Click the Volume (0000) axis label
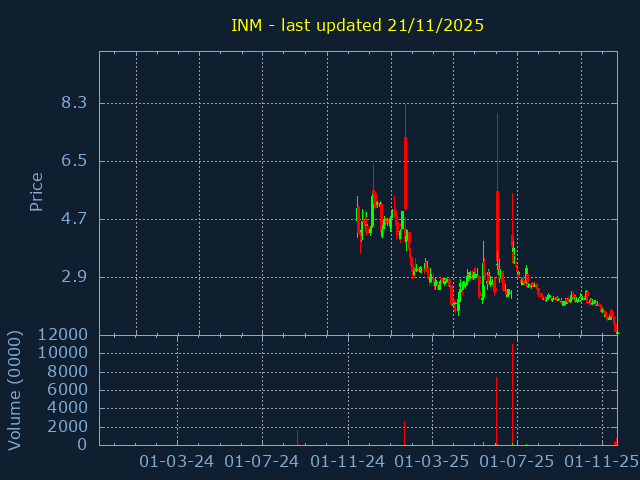Viewport: 640px width, 480px height. [15, 390]
